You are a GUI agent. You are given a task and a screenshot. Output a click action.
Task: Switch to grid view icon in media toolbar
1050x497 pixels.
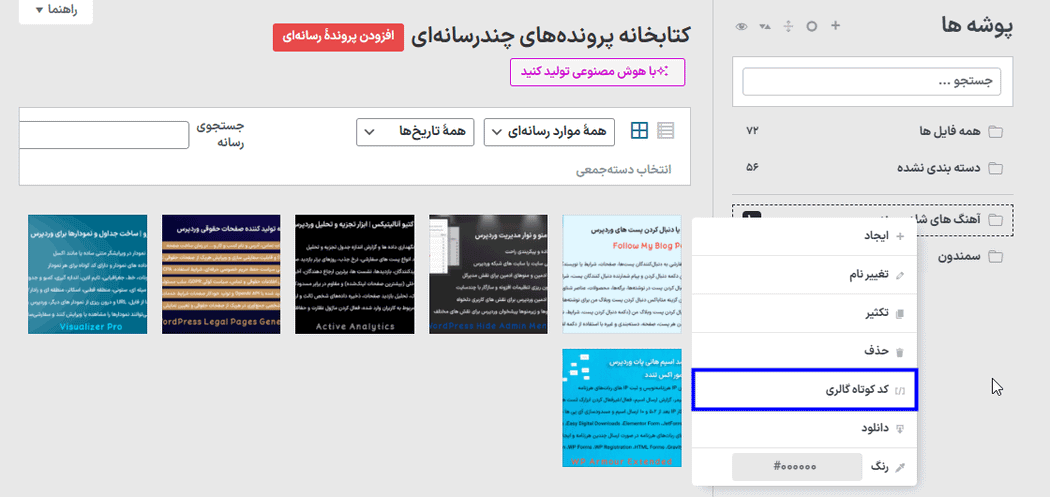coord(640,131)
